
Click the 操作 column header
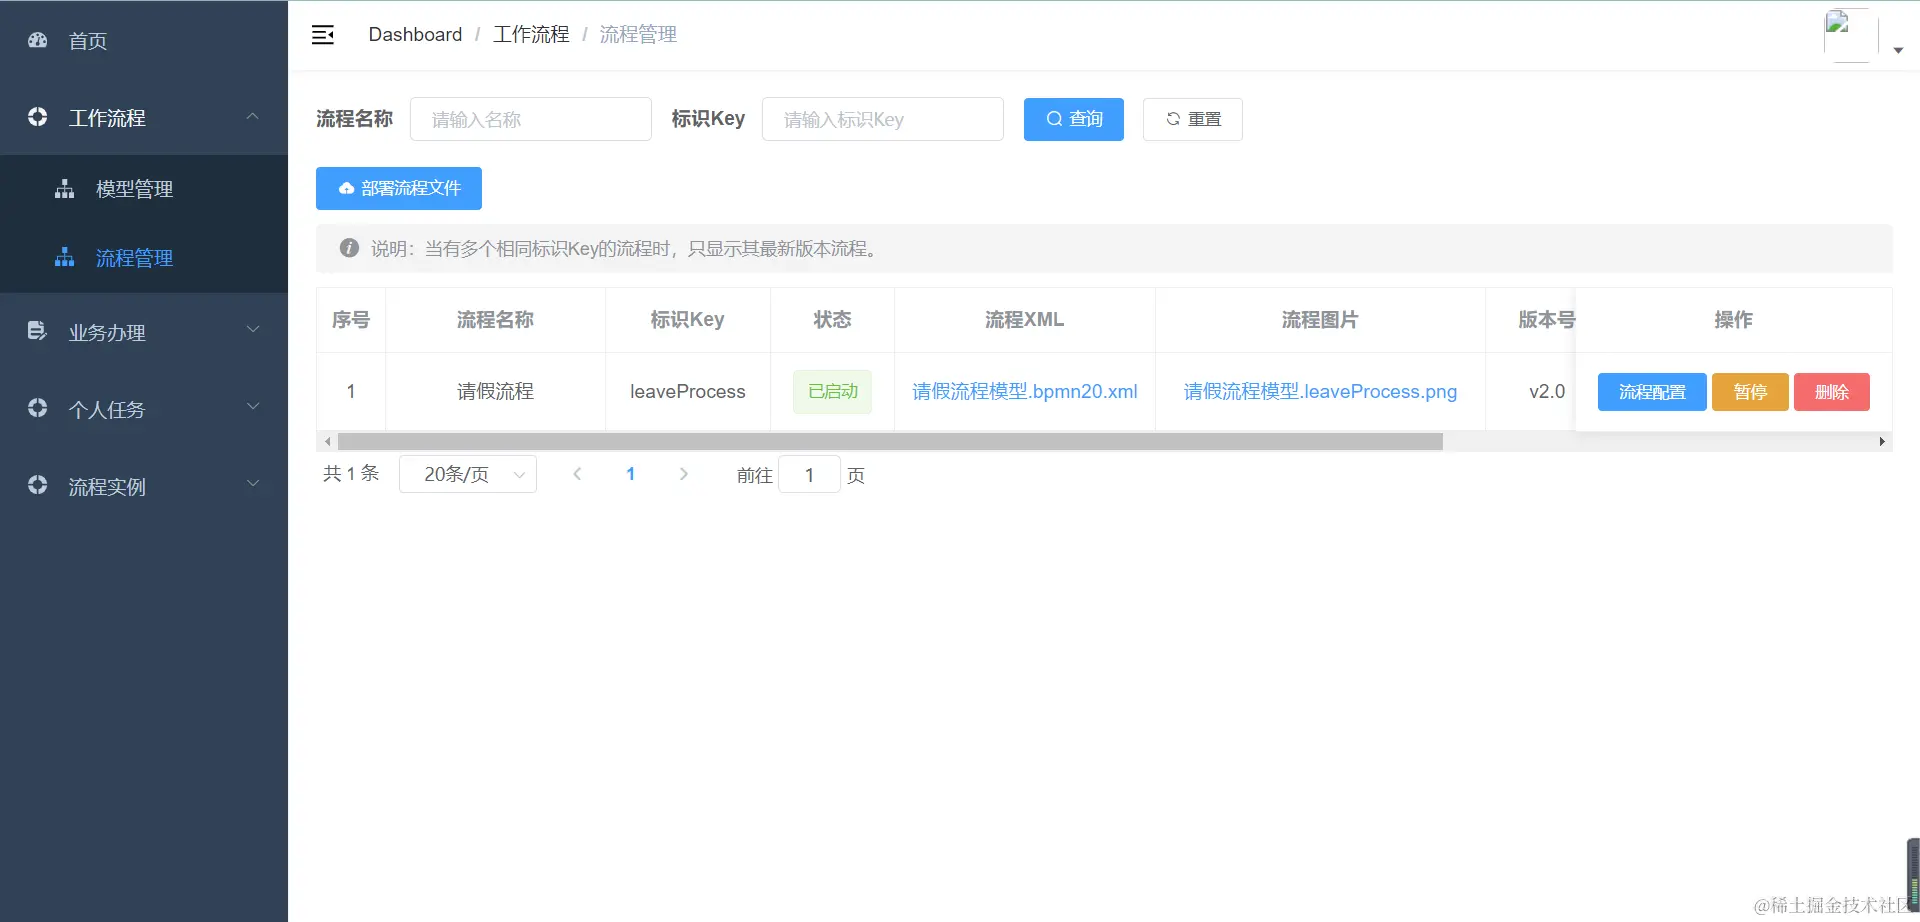[x=1733, y=320]
